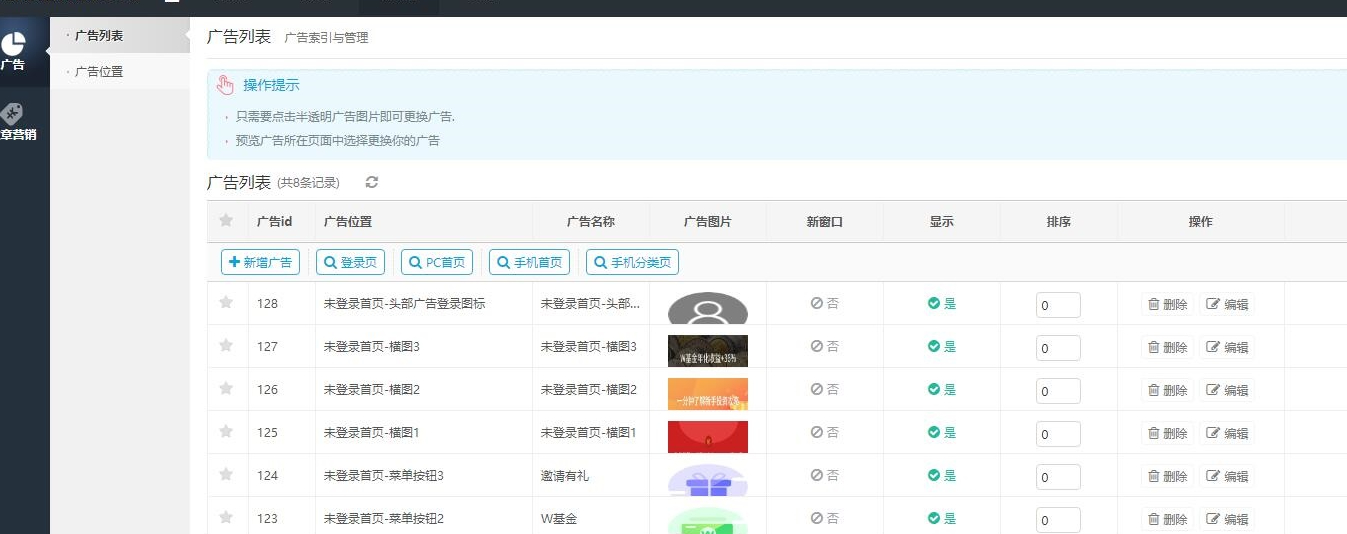Screen dimensions: 1347x534
Task: Delete ad 127 with its 删除 button
Action: (x=1167, y=347)
